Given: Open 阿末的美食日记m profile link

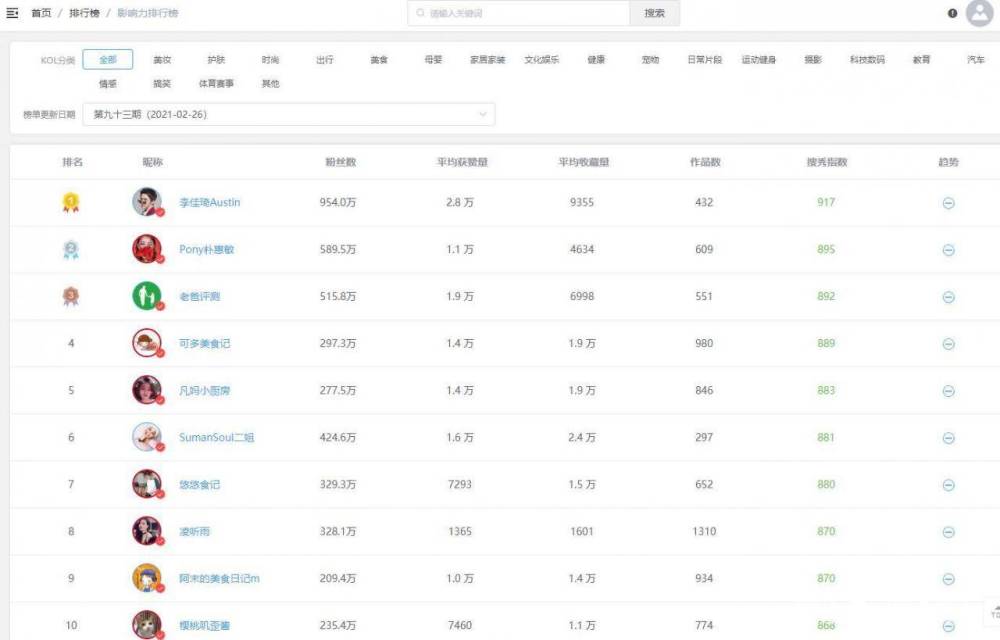Looking at the screenshot, I should coord(219,578).
